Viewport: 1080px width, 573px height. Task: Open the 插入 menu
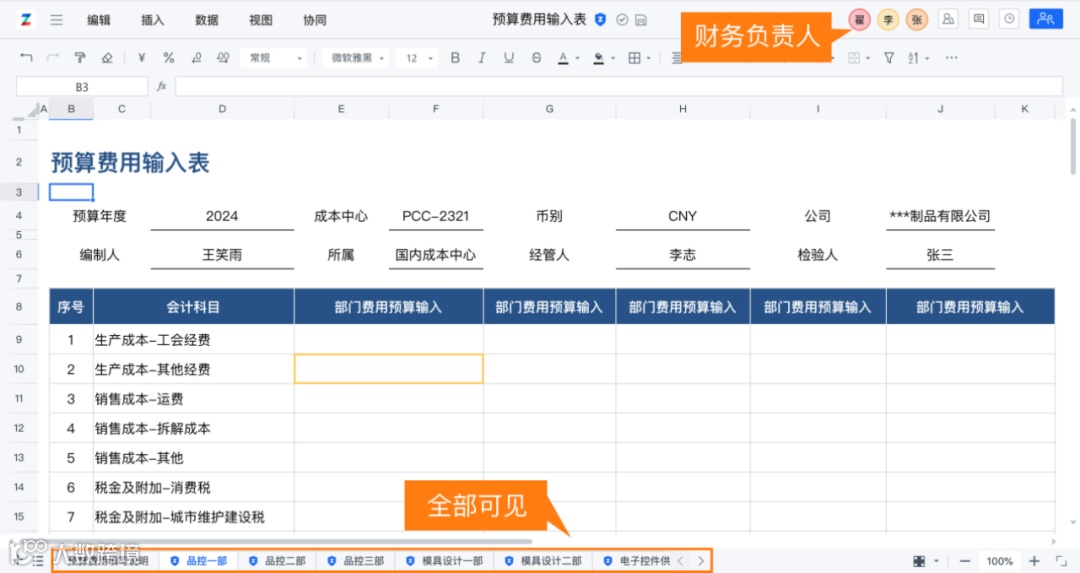point(152,20)
